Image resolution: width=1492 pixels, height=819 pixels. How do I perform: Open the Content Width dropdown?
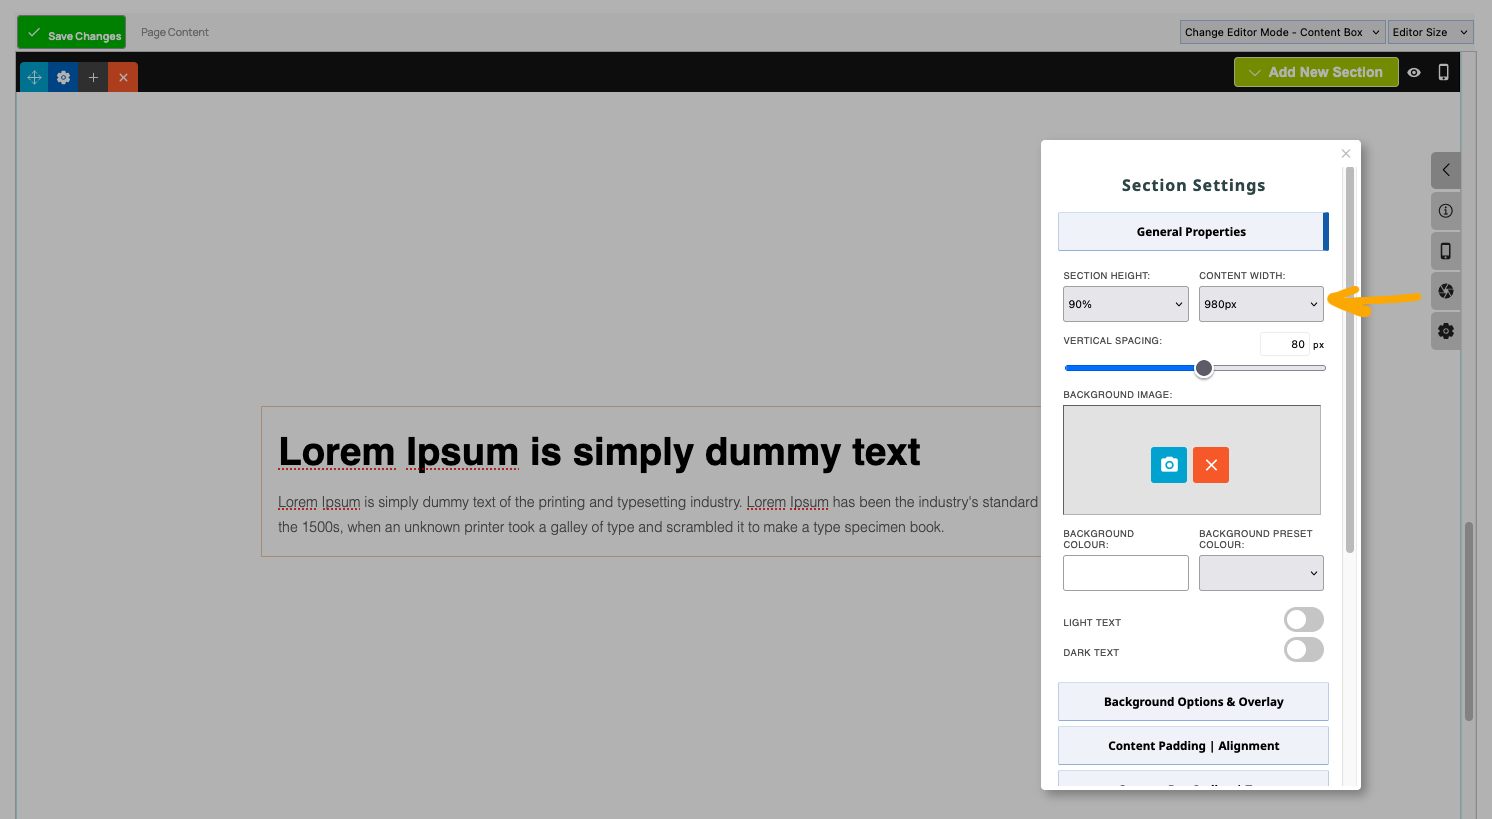coord(1260,304)
